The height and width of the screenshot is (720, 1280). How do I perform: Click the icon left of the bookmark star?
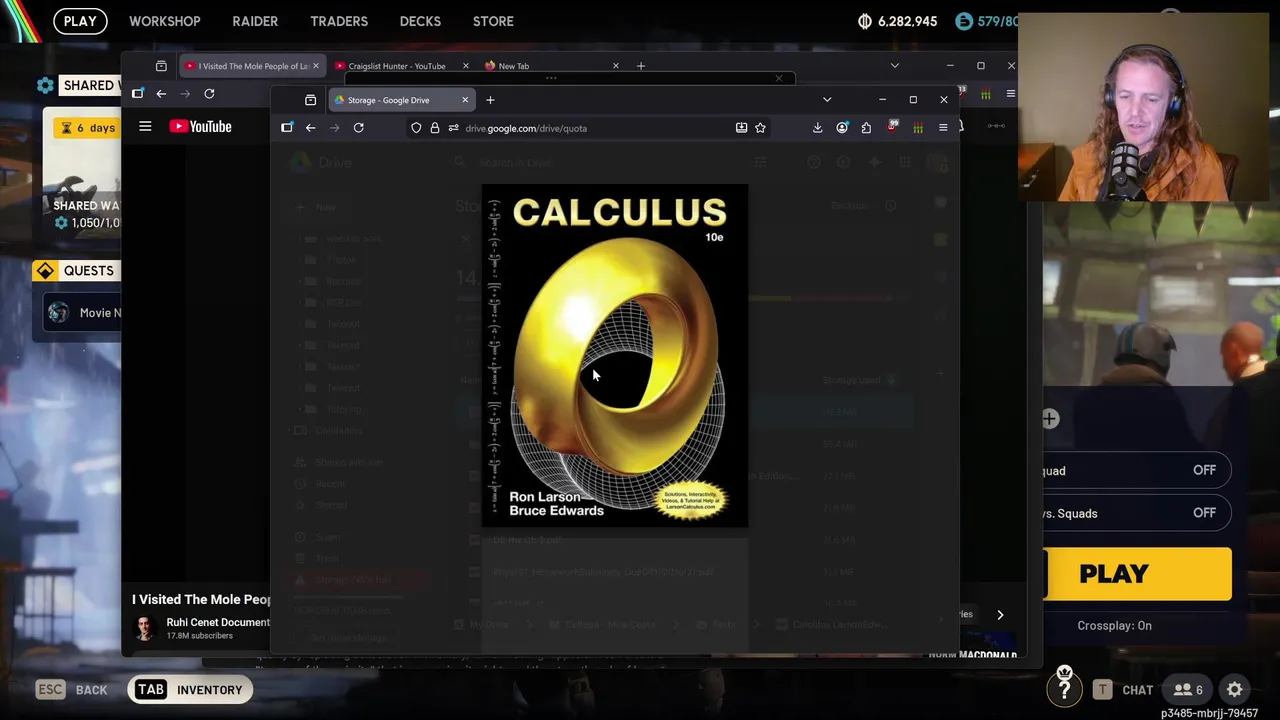tap(741, 128)
